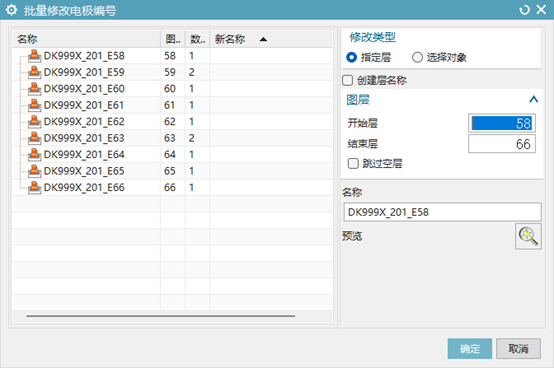Click the horizontal scrollbar of the list
This screenshot has height=368, width=554.
tap(160, 316)
